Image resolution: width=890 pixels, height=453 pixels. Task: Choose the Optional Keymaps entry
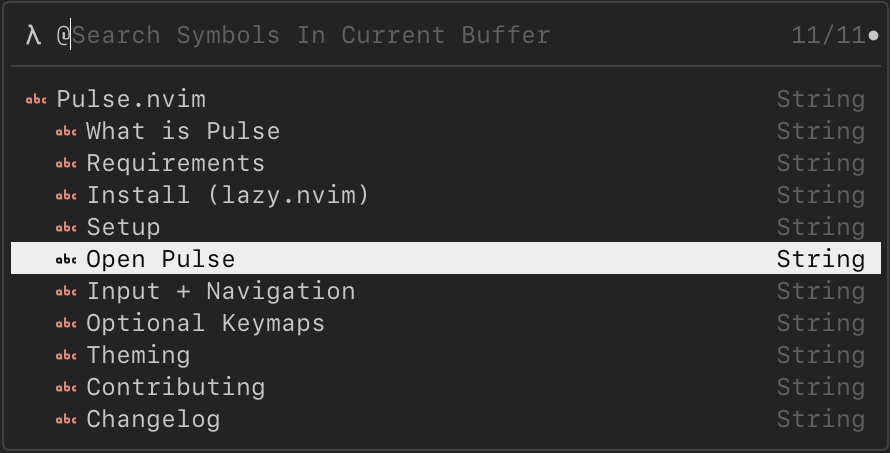coord(205,323)
